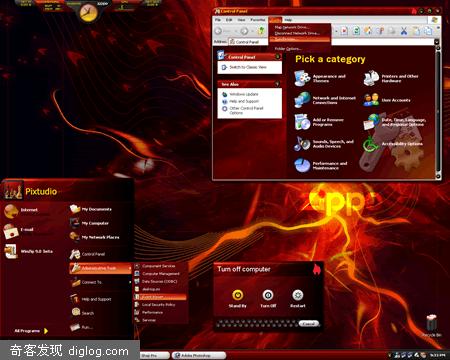Screen dimensions: 450x360
Task: Open Add or Remove Programs icon
Action: [x=303, y=122]
